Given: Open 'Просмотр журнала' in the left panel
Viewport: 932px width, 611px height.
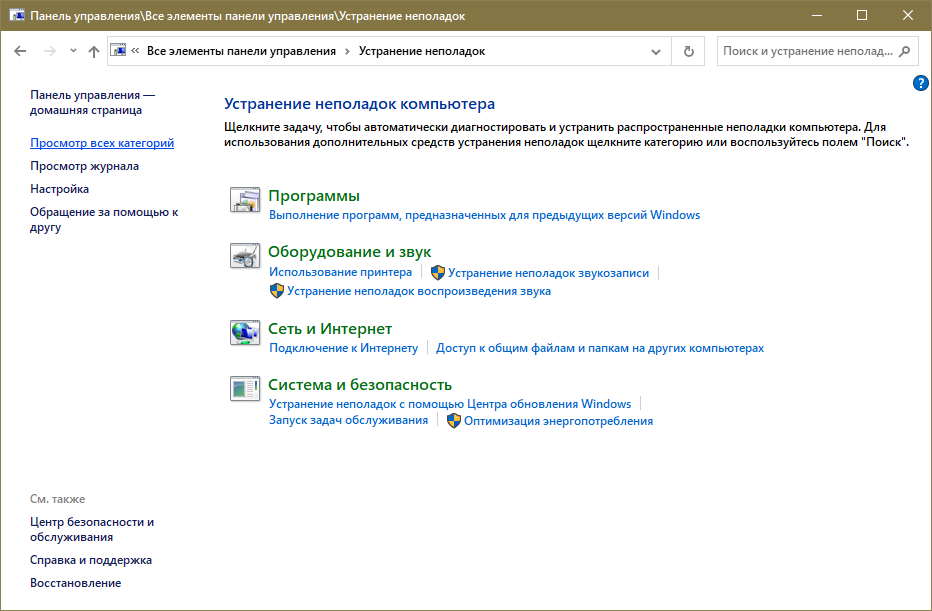Looking at the screenshot, I should (x=84, y=166).
